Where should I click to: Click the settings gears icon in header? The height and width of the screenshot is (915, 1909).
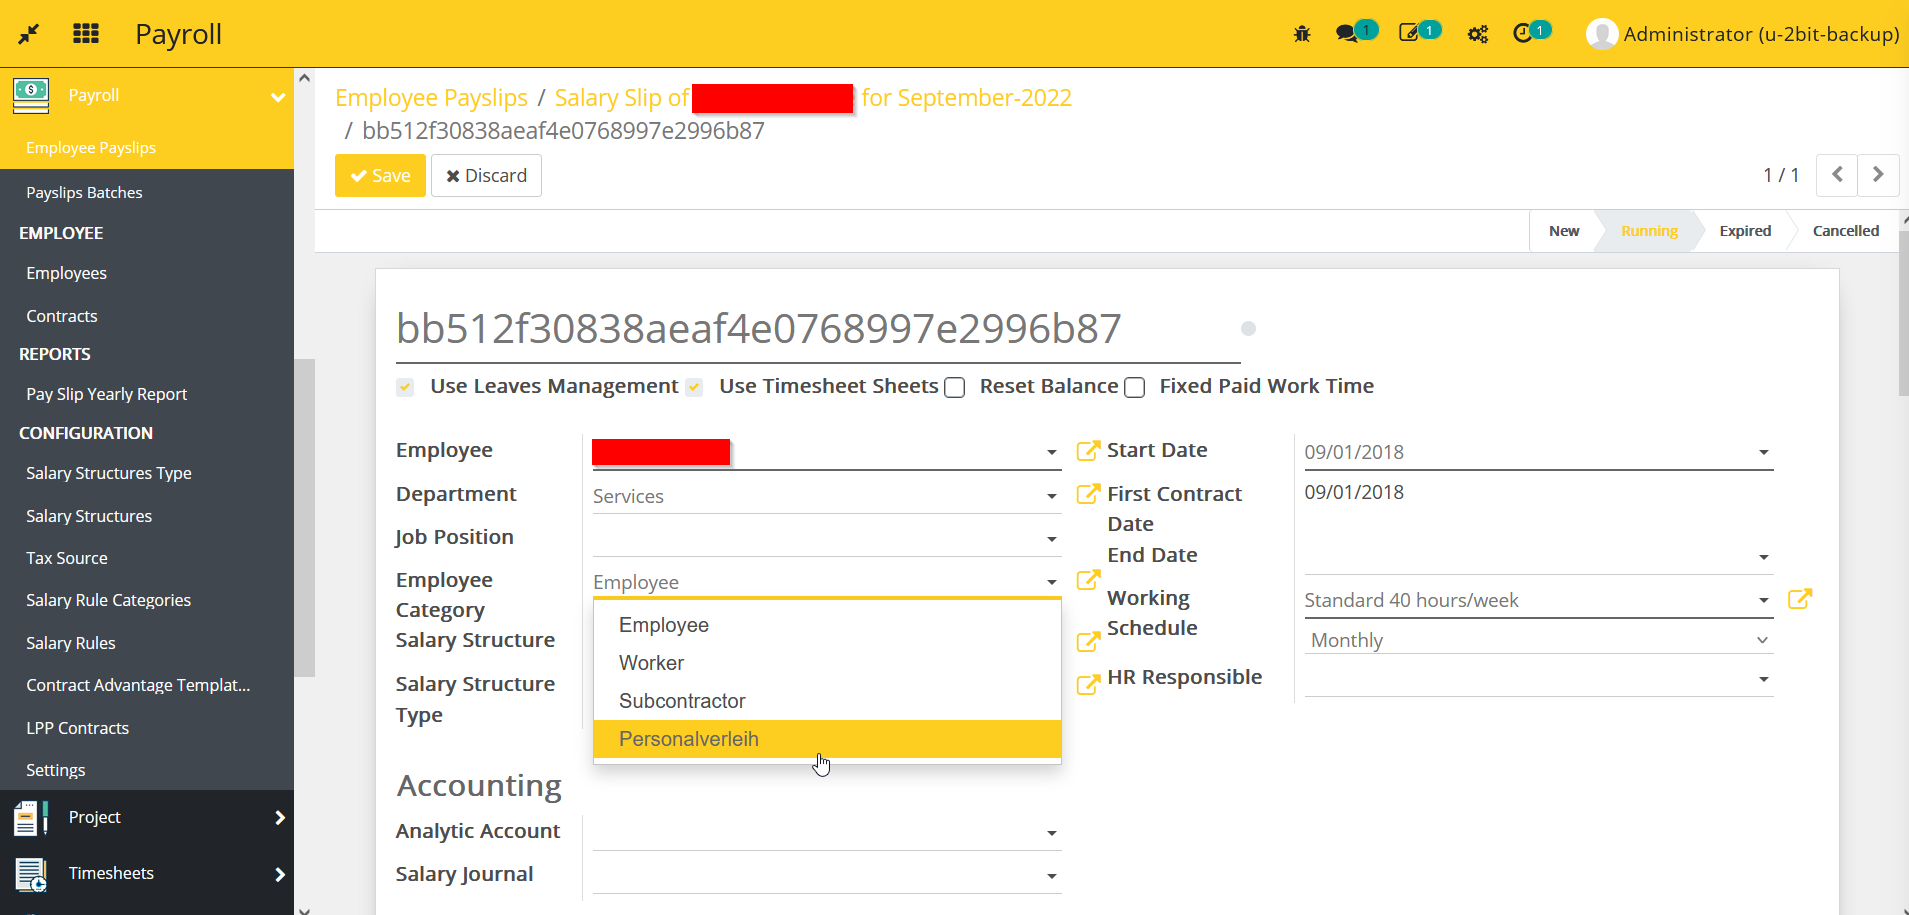pos(1477,33)
